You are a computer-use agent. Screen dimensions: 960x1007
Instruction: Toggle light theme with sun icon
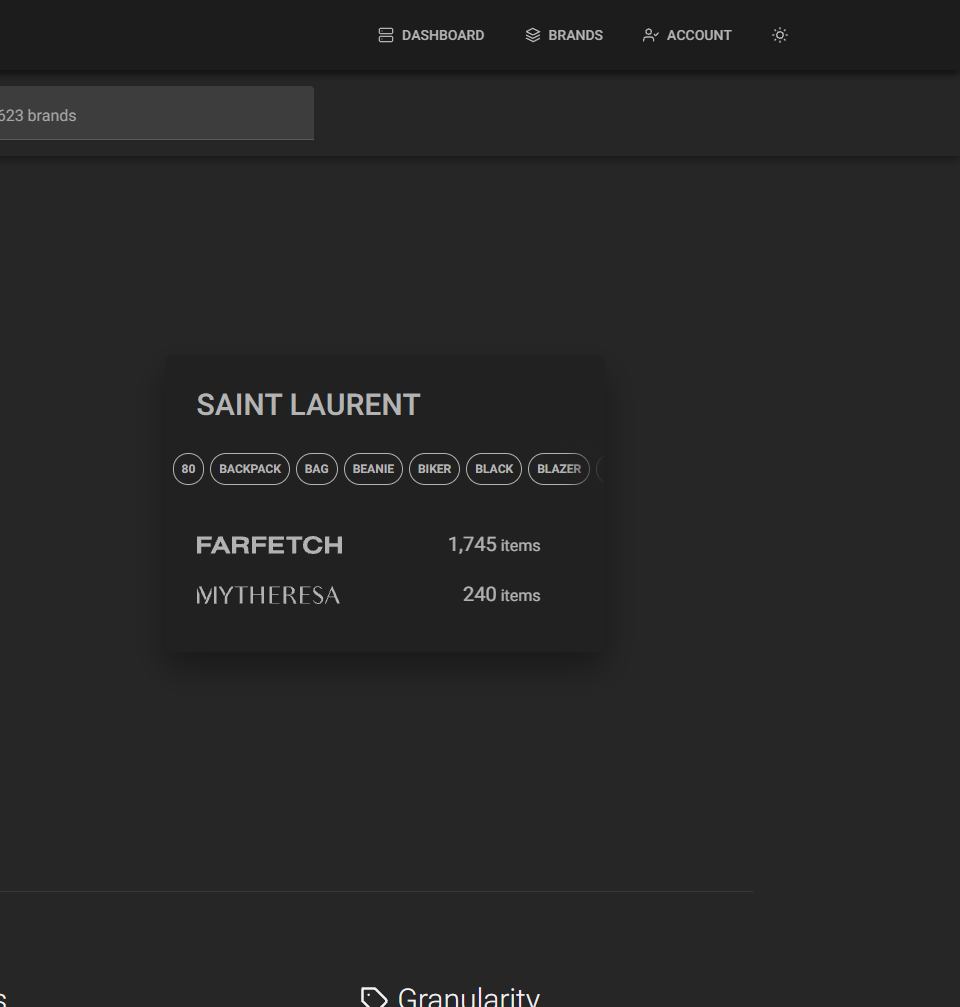780,35
